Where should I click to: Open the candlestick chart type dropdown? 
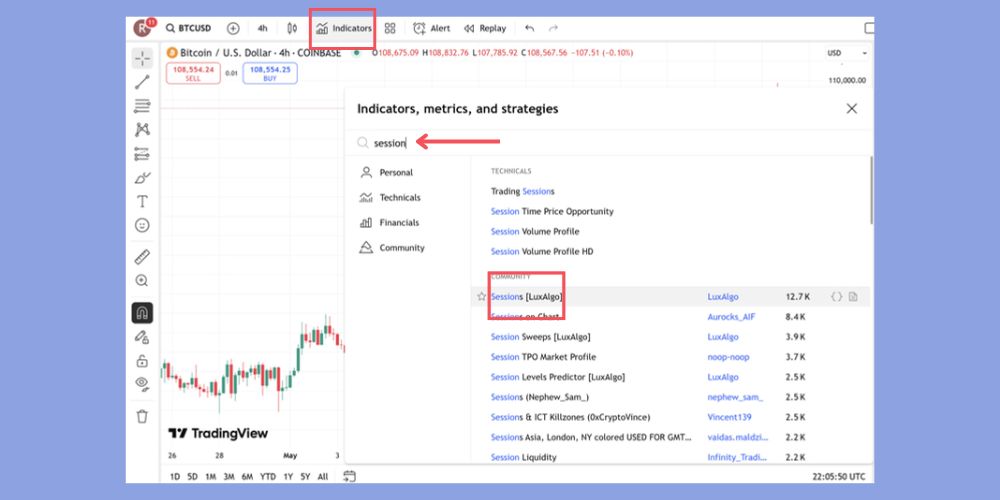[x=292, y=29]
